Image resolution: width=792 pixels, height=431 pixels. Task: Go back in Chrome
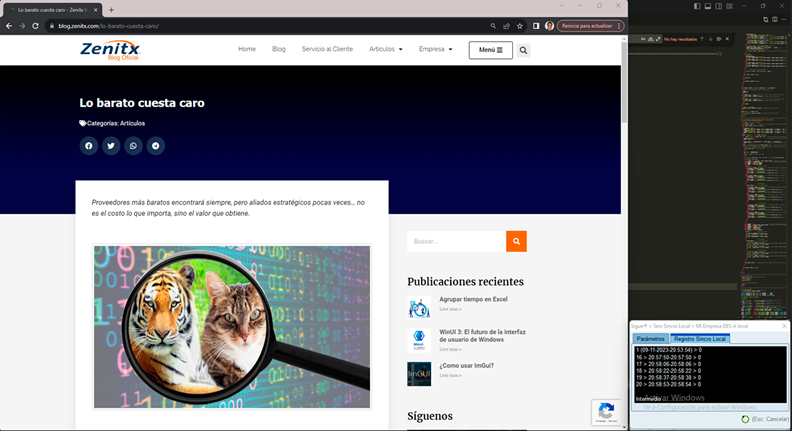tap(9, 26)
